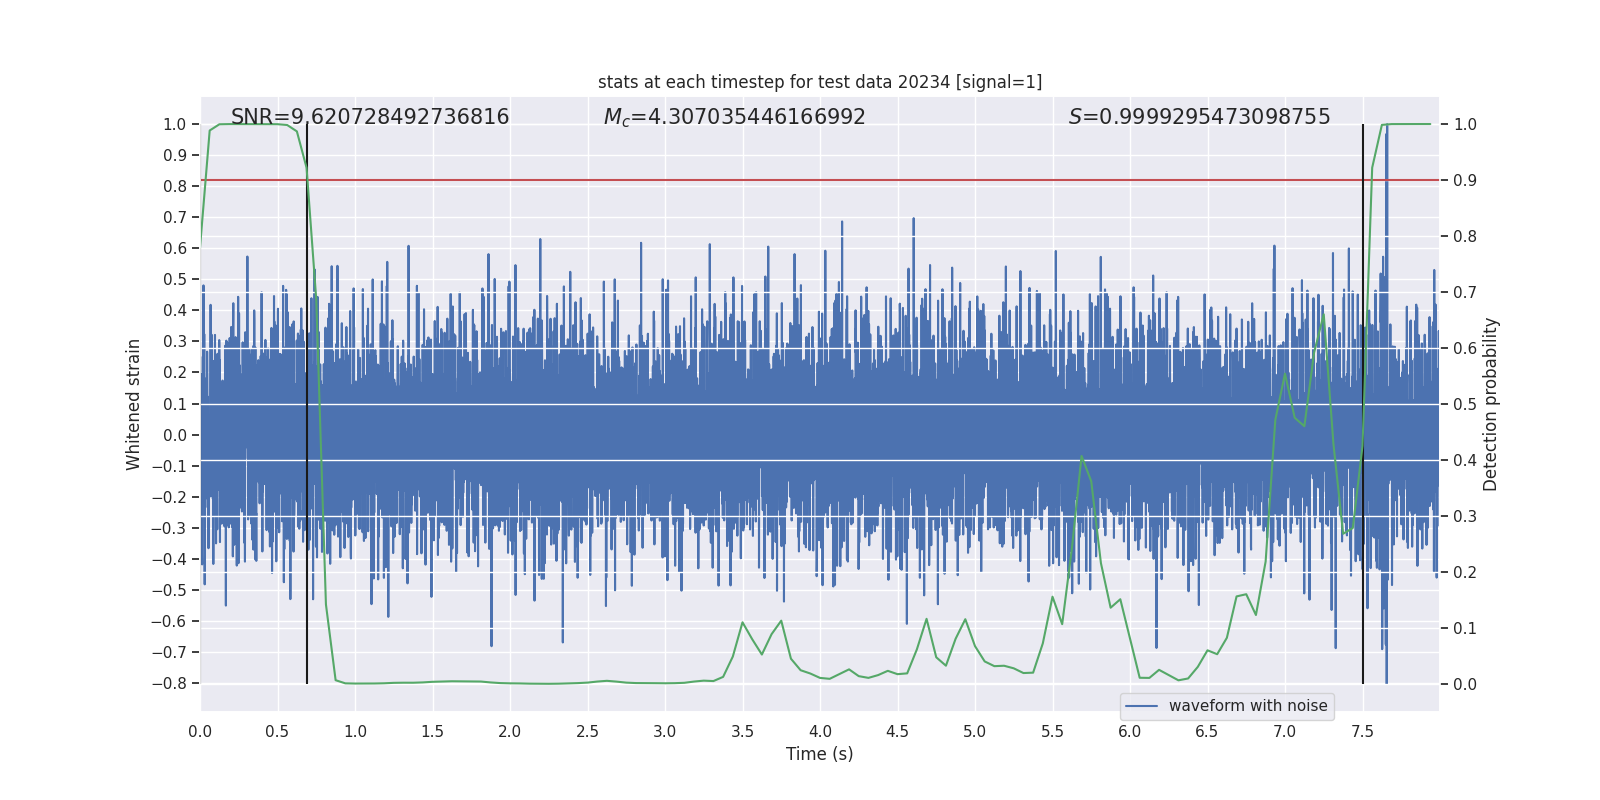The height and width of the screenshot is (800, 1600).
Task: Click the 'Time (s)' x-axis label
Action: (x=819, y=754)
